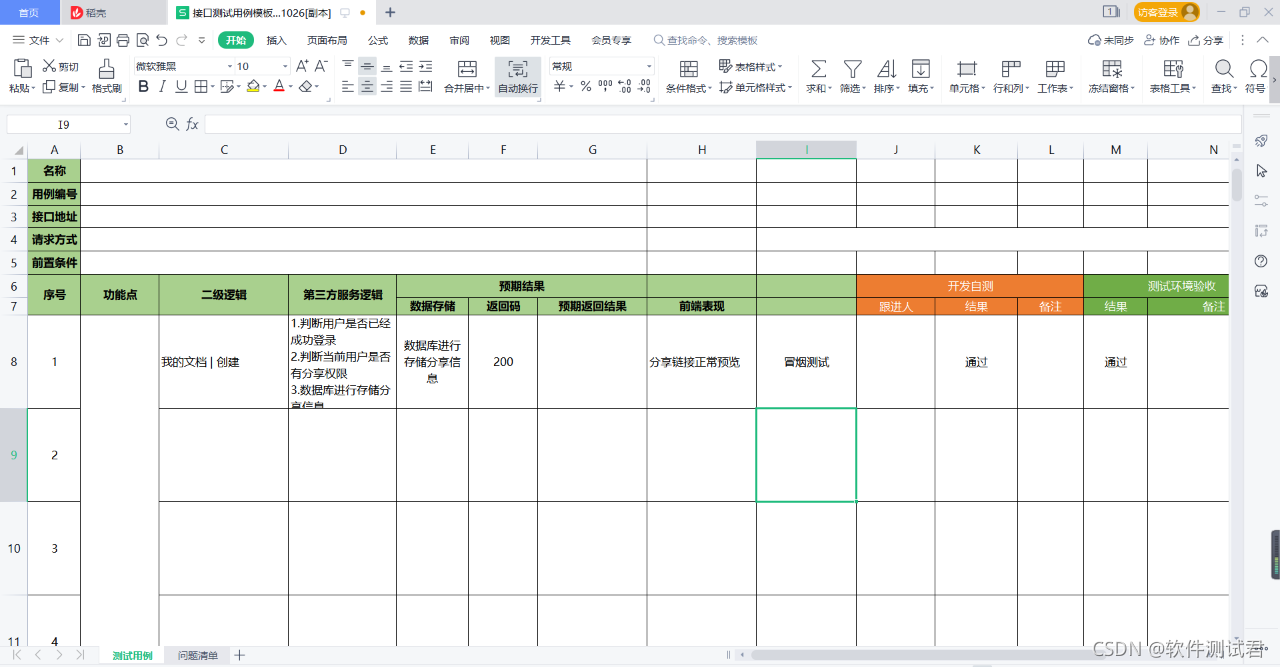Toggle middle vertical alignment
The width and height of the screenshot is (1280, 667).
(x=367, y=66)
